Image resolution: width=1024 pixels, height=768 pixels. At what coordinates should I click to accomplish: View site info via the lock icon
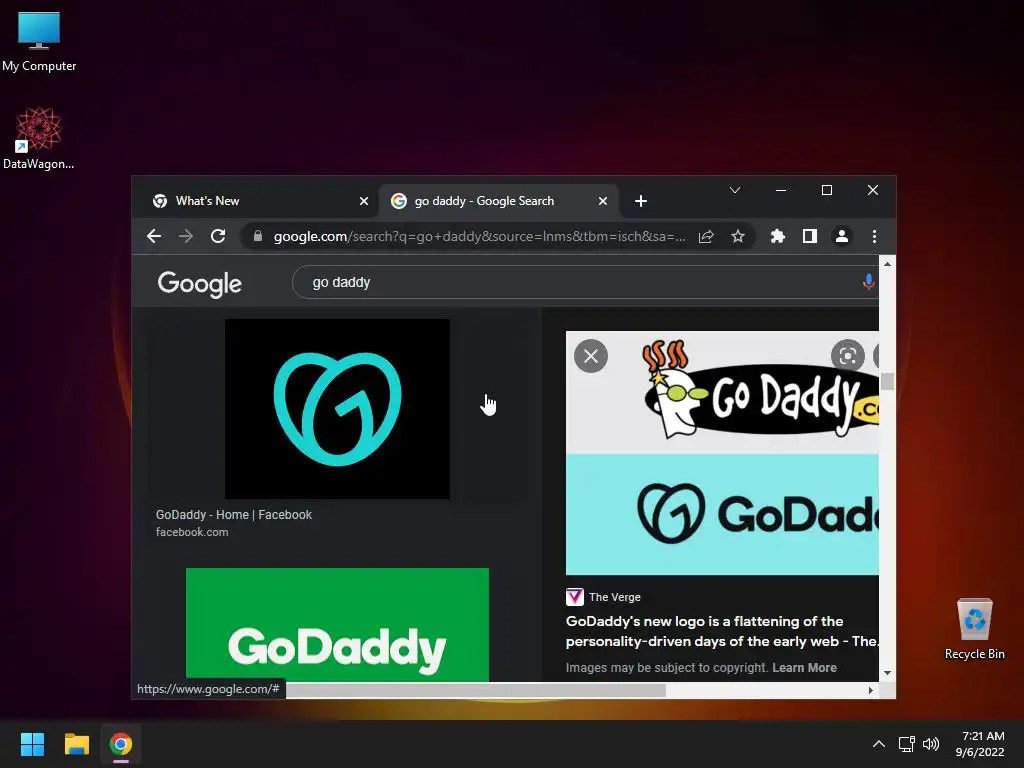(258, 236)
